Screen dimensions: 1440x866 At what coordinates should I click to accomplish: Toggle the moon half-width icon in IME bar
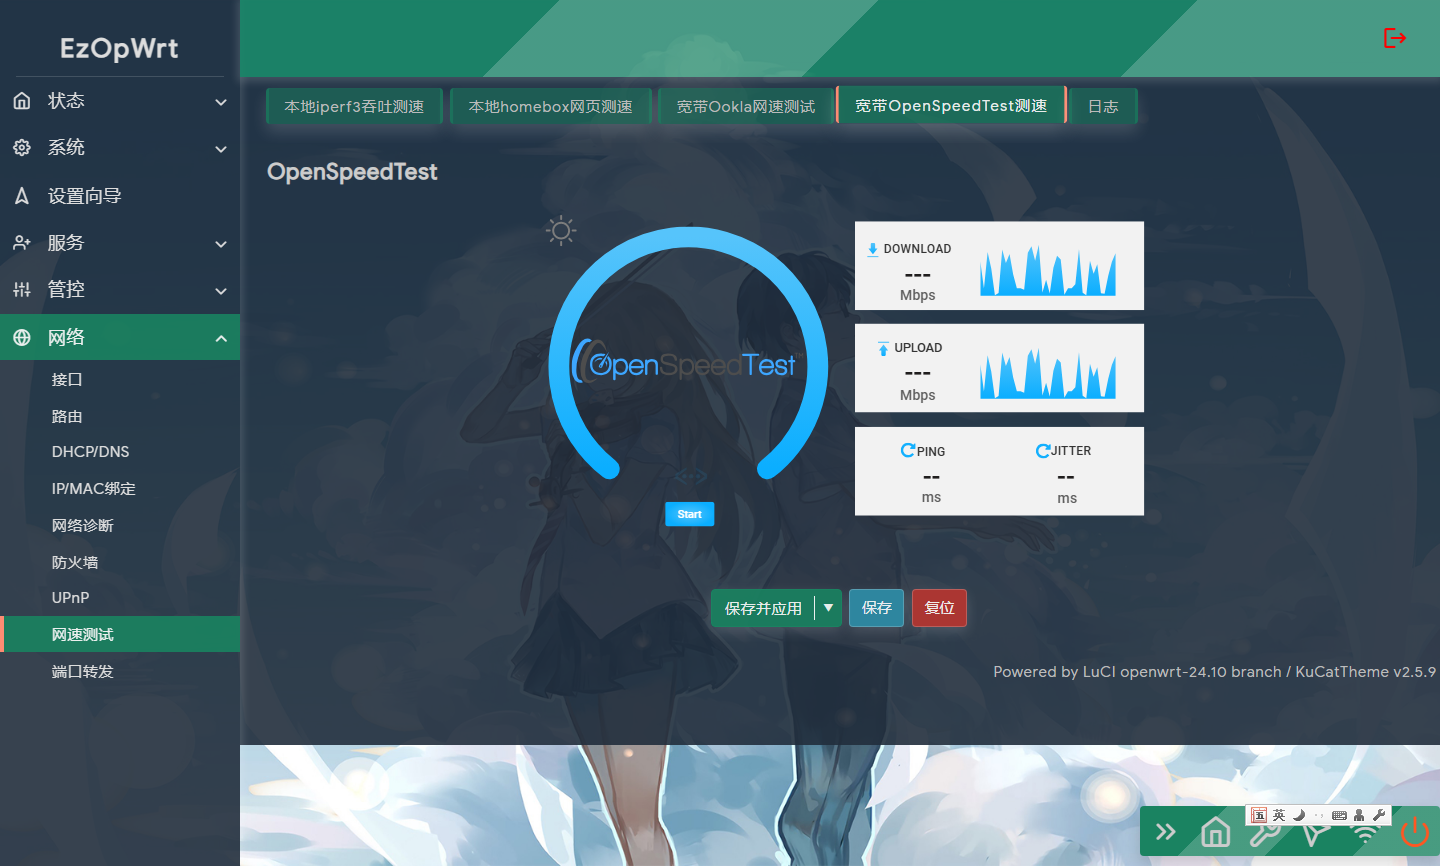(1299, 815)
